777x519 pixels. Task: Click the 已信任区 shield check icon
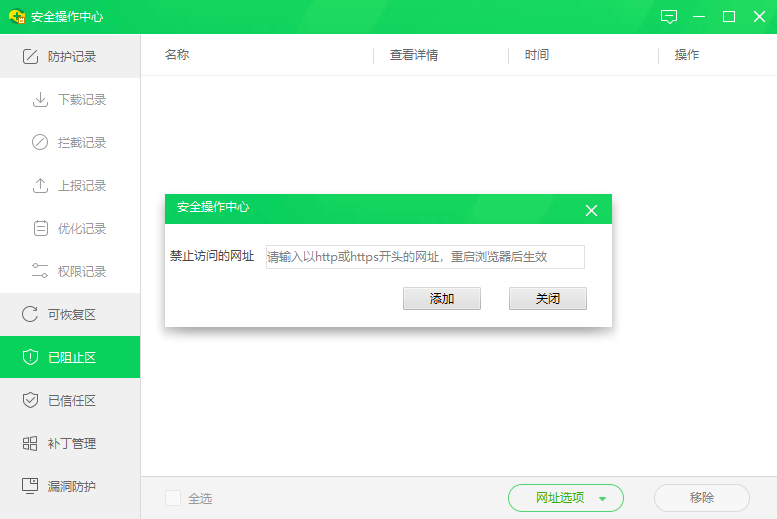coord(30,401)
